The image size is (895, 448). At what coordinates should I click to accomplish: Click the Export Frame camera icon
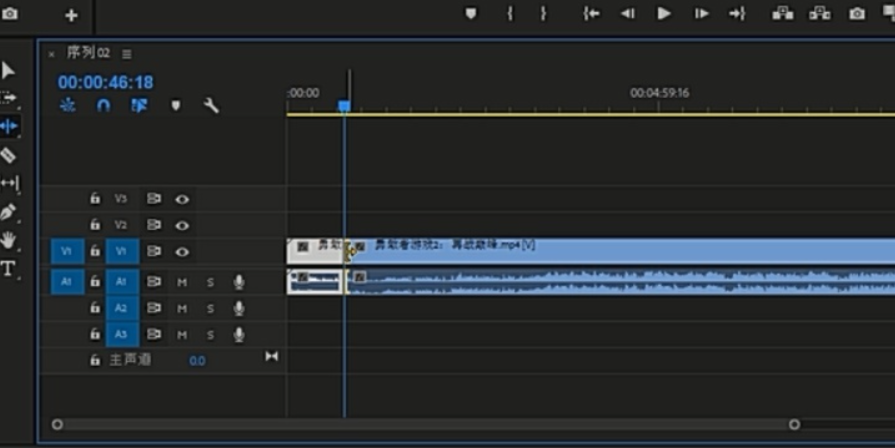[857, 14]
